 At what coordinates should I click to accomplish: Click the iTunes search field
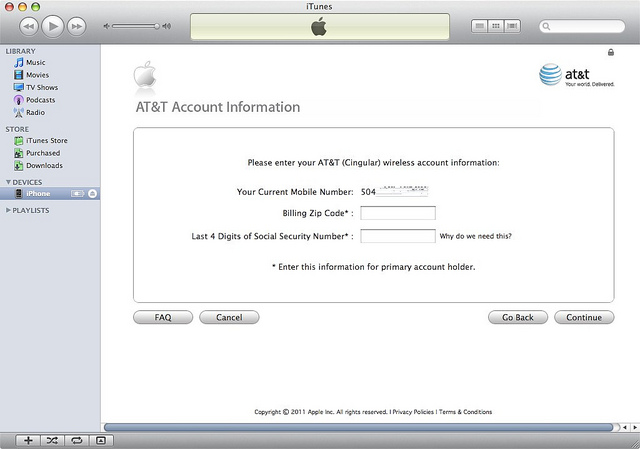pos(582,27)
